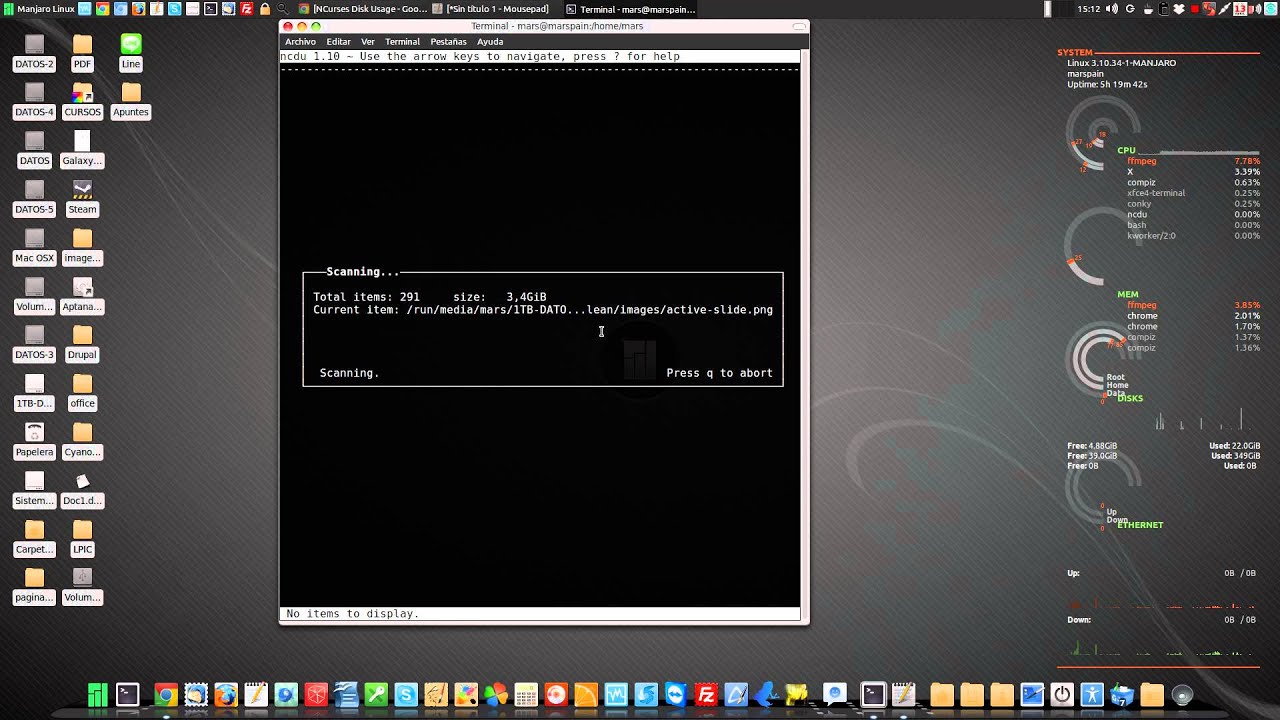Screen dimensions: 1280x720
Task: Open the Ayuda menu
Action: [x=490, y=42]
